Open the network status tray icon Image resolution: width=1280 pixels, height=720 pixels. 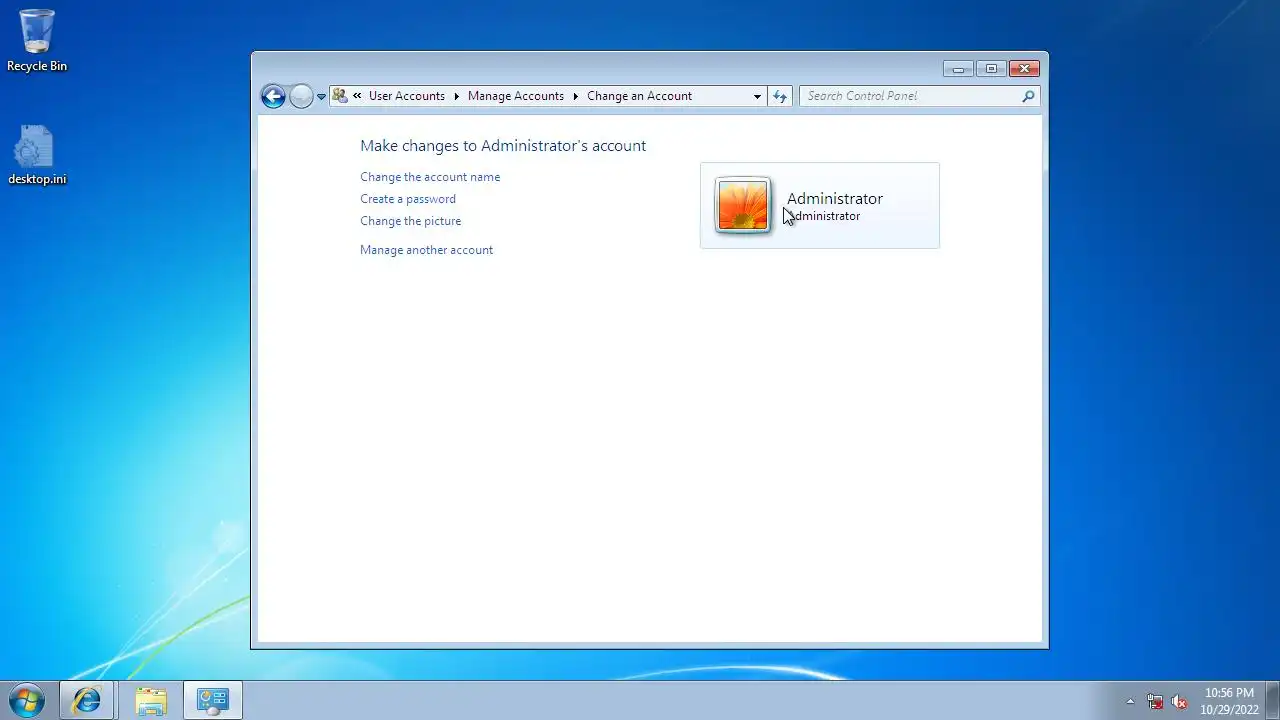tap(1155, 701)
